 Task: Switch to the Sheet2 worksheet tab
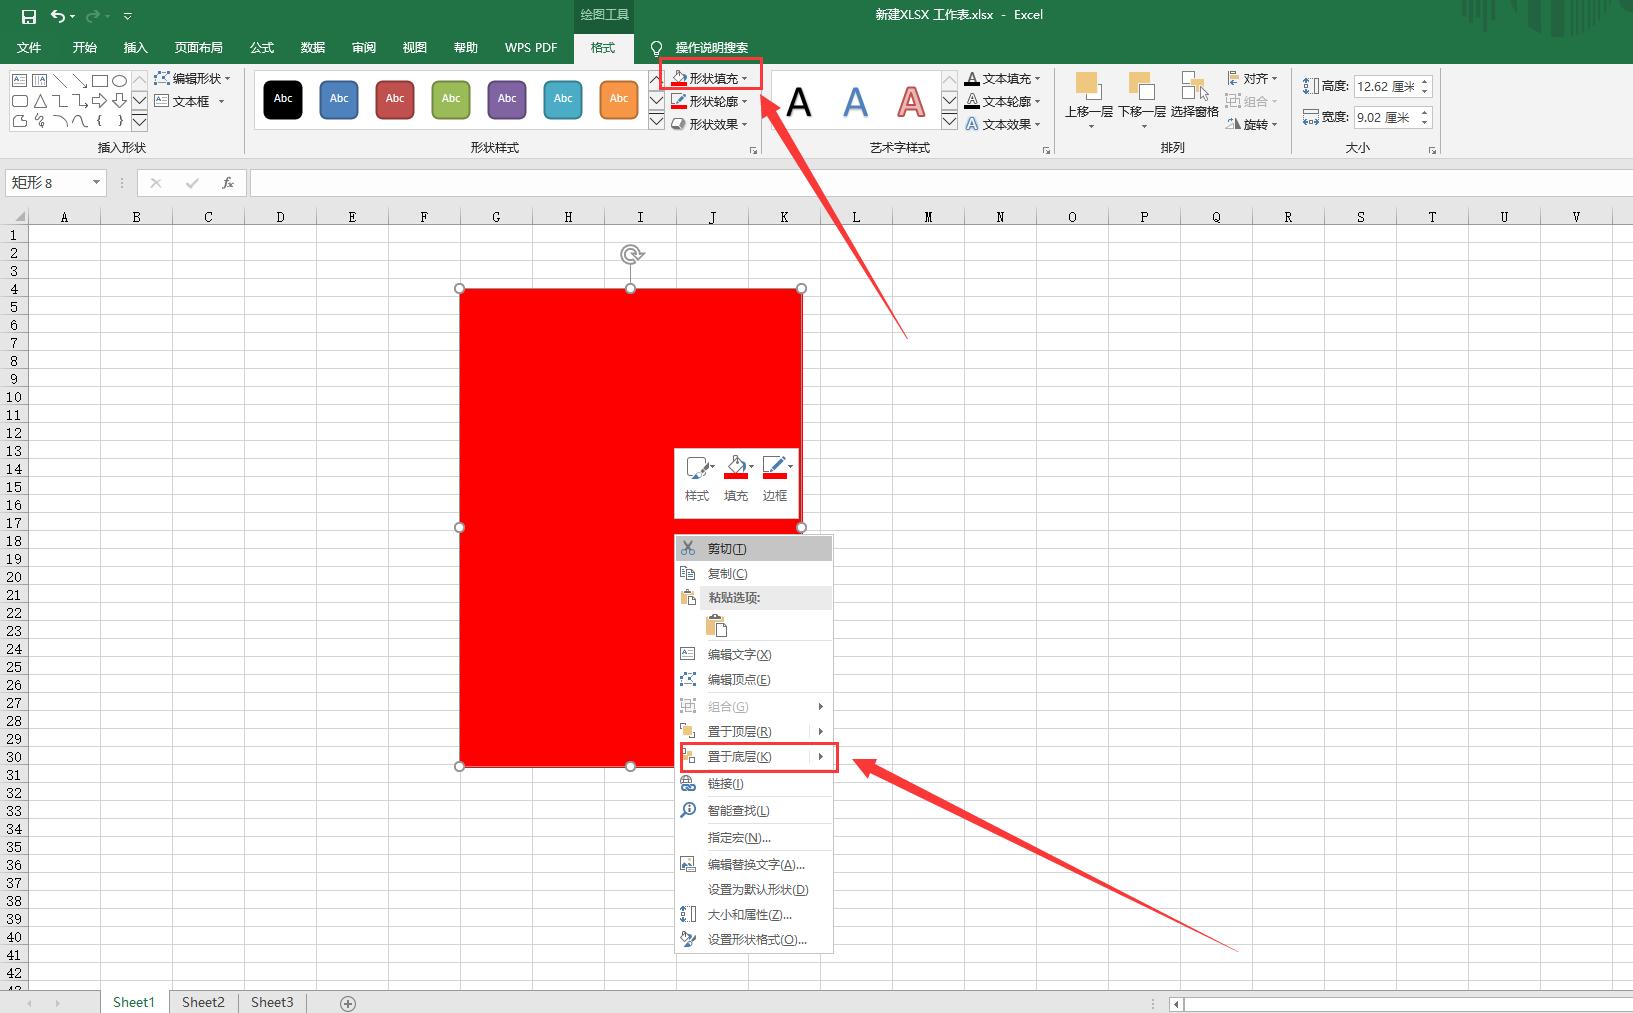coord(203,1002)
